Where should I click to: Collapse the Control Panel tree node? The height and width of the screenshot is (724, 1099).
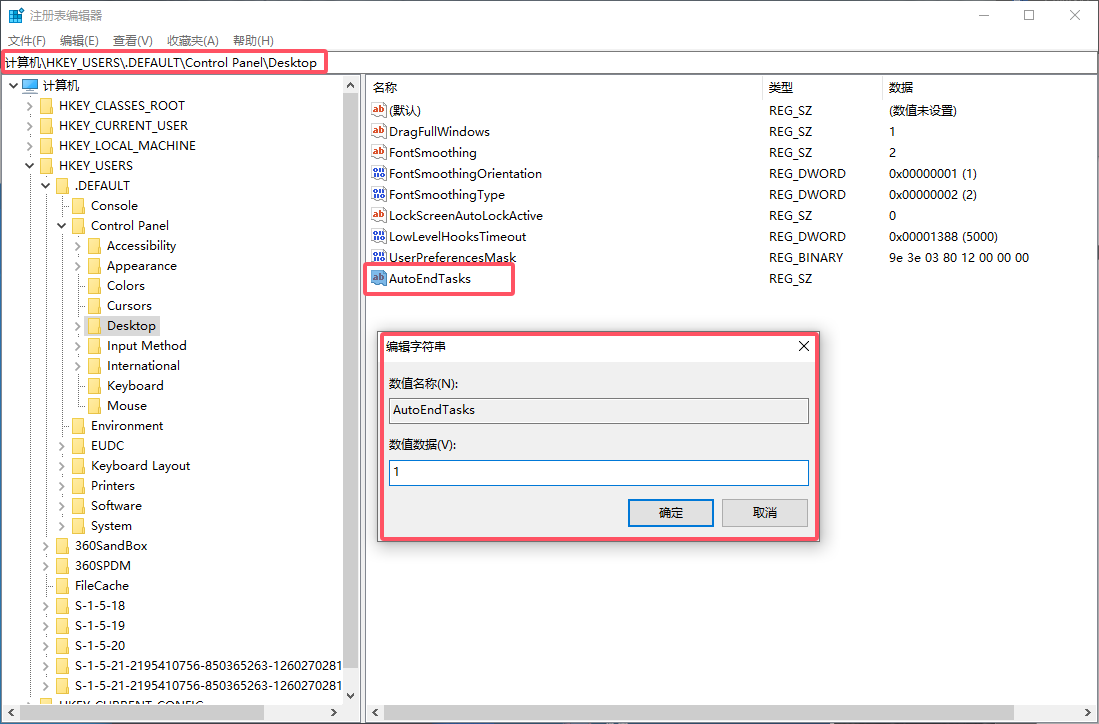pyautogui.click(x=62, y=225)
